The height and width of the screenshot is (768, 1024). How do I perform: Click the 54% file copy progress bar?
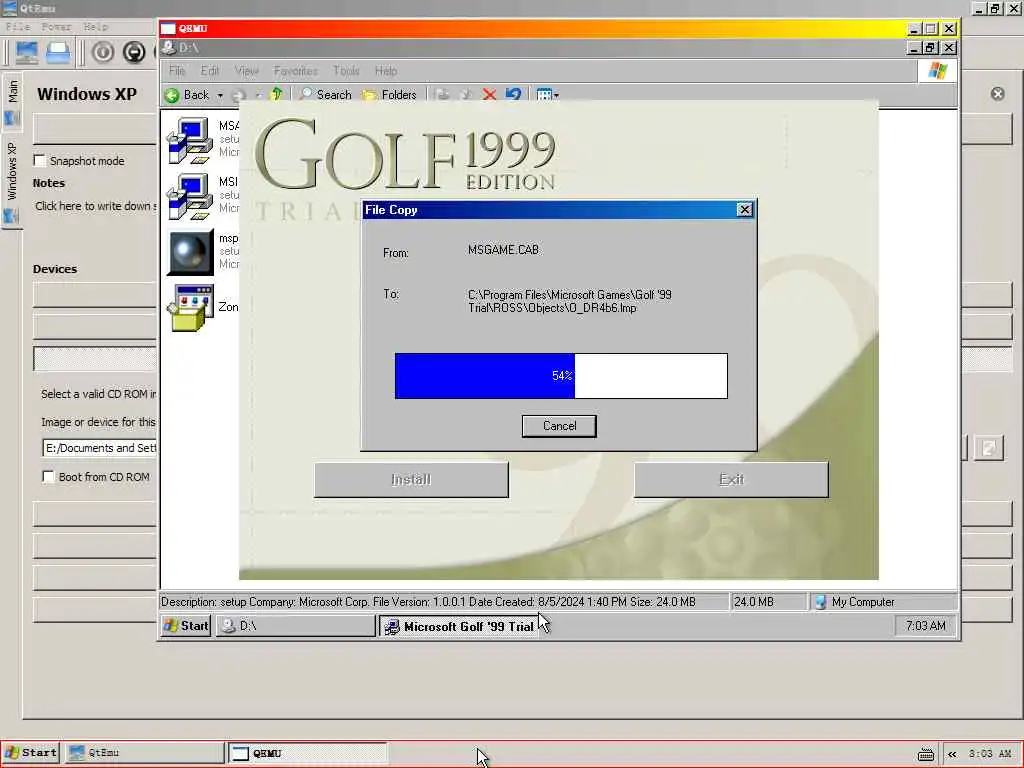561,376
